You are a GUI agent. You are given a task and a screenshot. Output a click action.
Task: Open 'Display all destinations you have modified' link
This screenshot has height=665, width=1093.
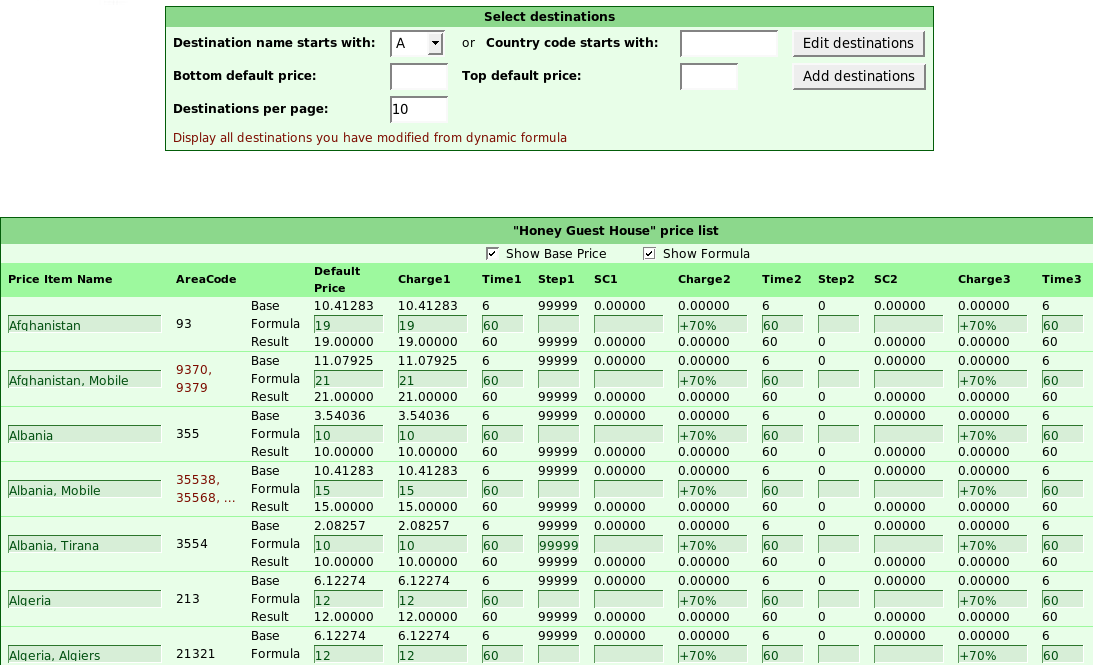coord(369,138)
